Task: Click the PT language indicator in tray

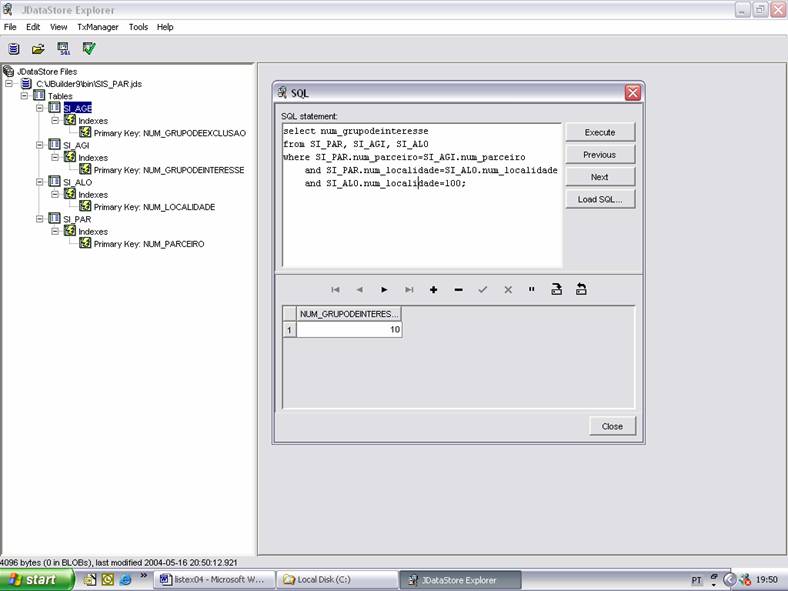Action: click(x=697, y=580)
